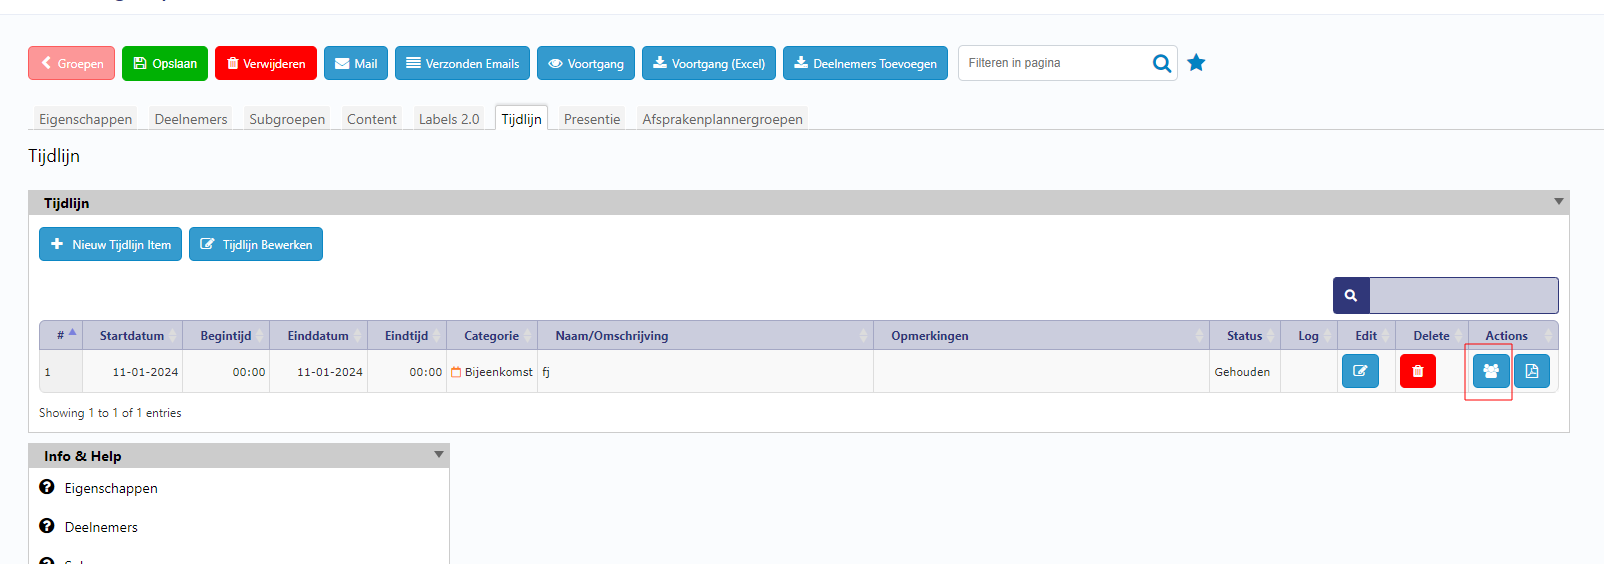Sort table by Status column

pos(1244,336)
